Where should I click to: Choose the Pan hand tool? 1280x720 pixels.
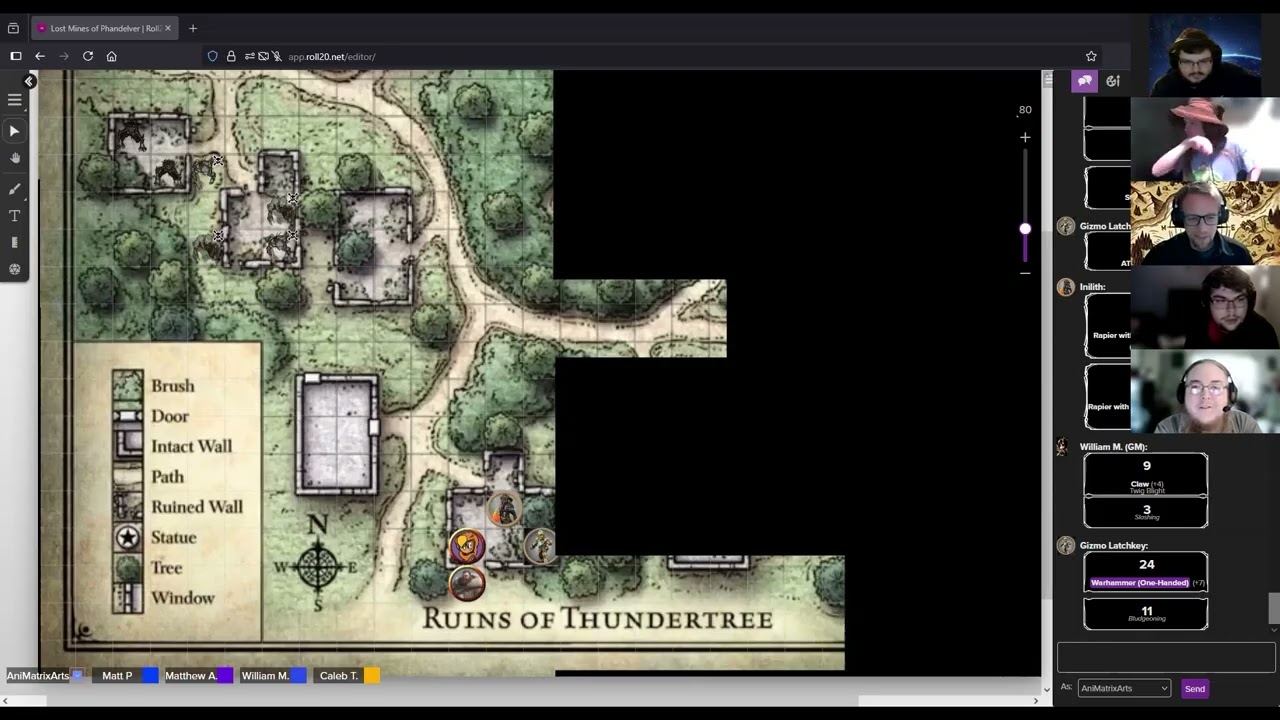click(15, 158)
